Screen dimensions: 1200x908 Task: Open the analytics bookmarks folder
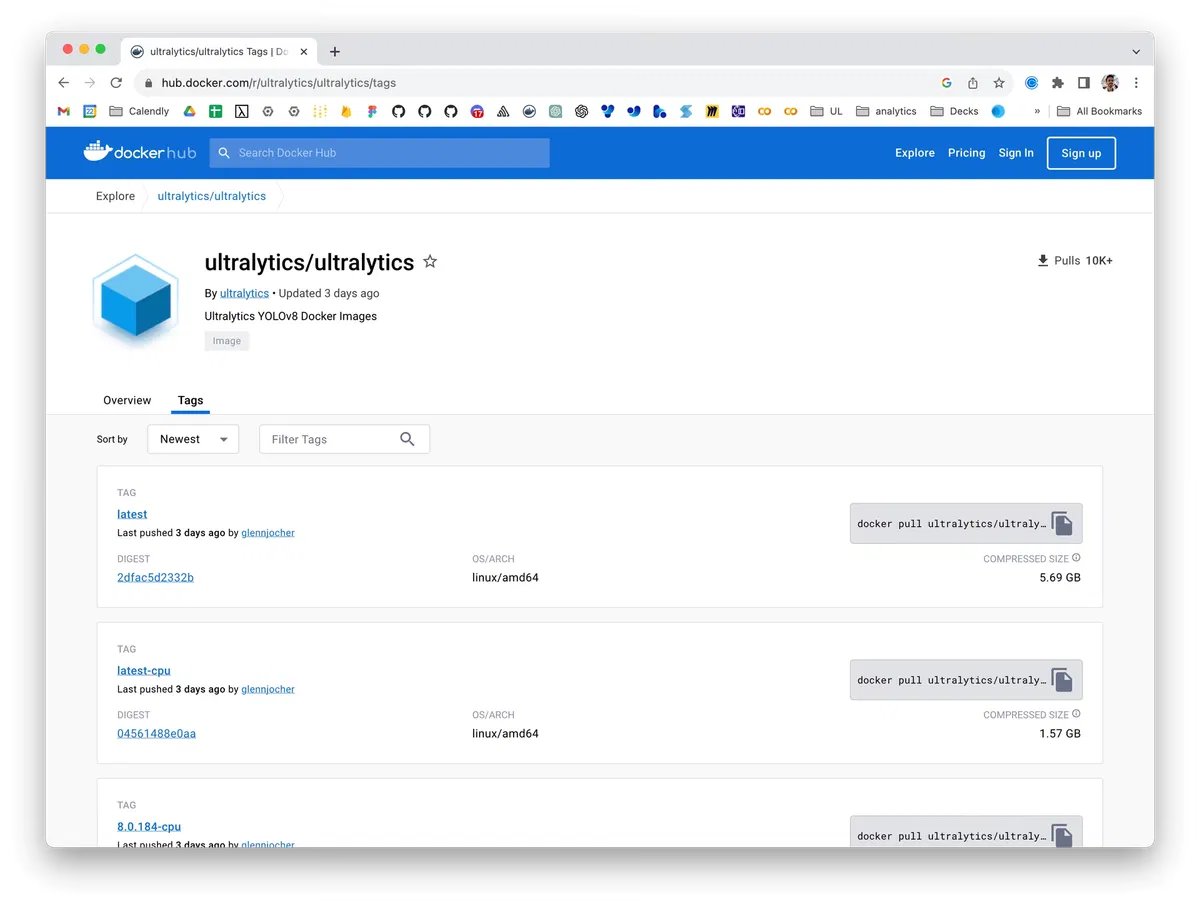[x=887, y=111]
